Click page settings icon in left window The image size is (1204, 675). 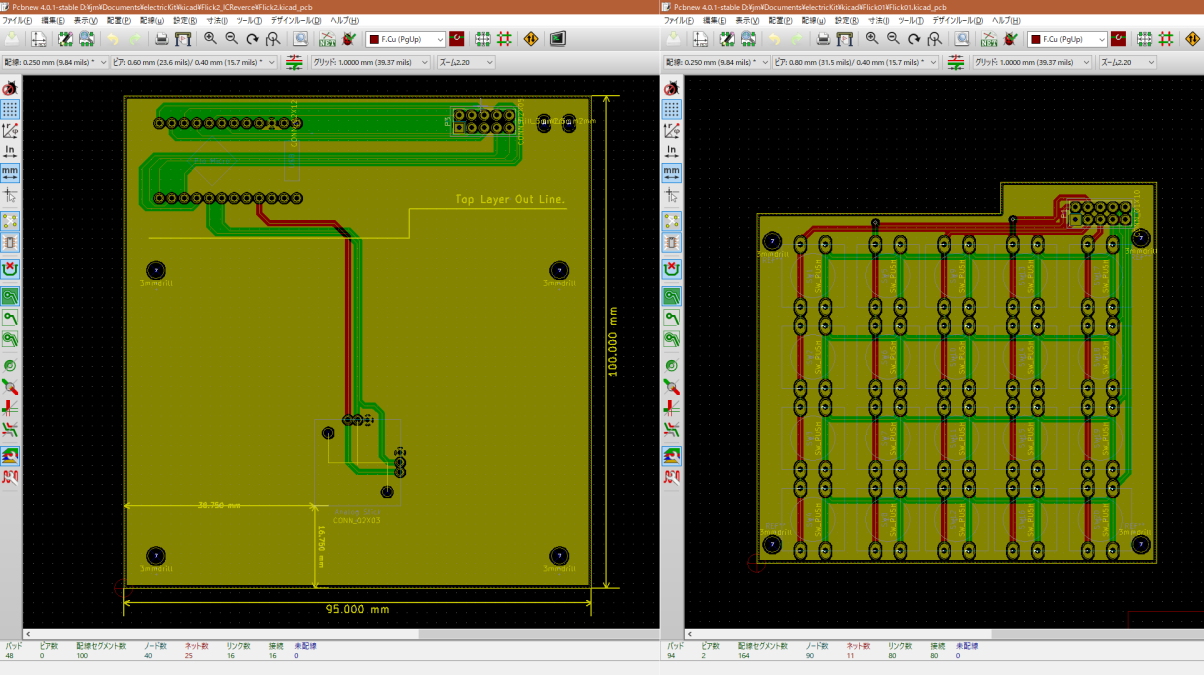click(x=38, y=39)
